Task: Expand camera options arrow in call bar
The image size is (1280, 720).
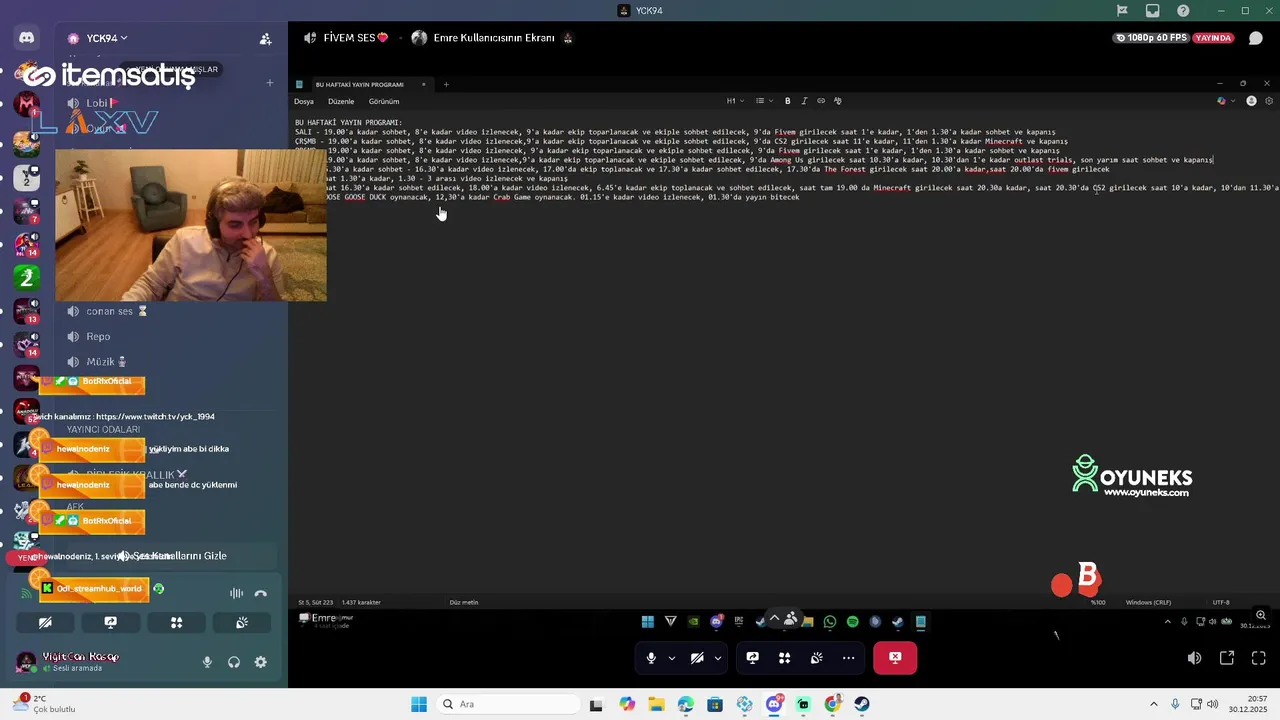Action: coord(717,658)
